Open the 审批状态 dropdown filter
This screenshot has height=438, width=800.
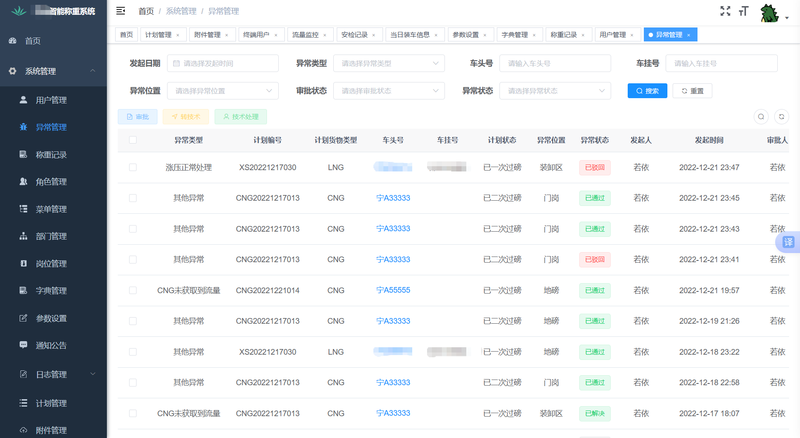click(390, 90)
